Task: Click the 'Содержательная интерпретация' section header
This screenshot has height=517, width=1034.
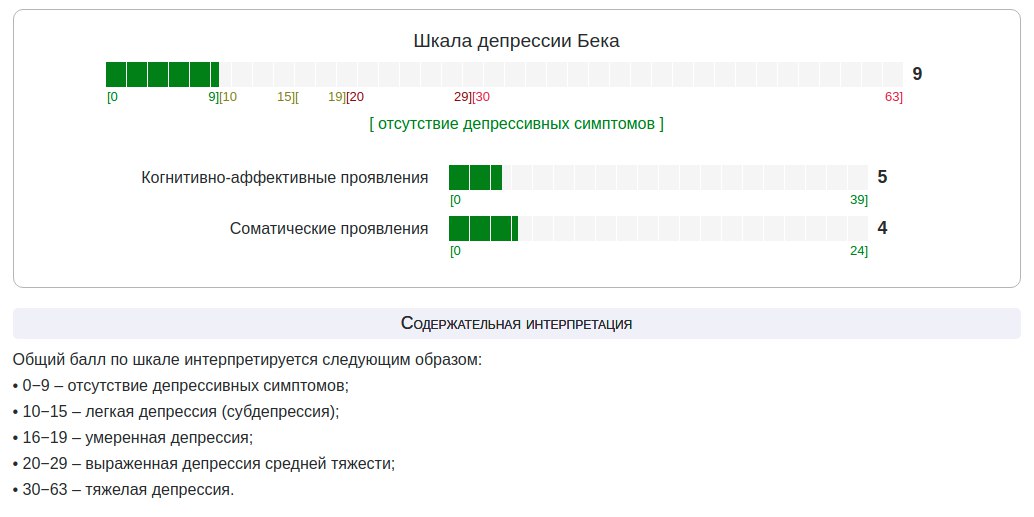Action: coord(516,324)
